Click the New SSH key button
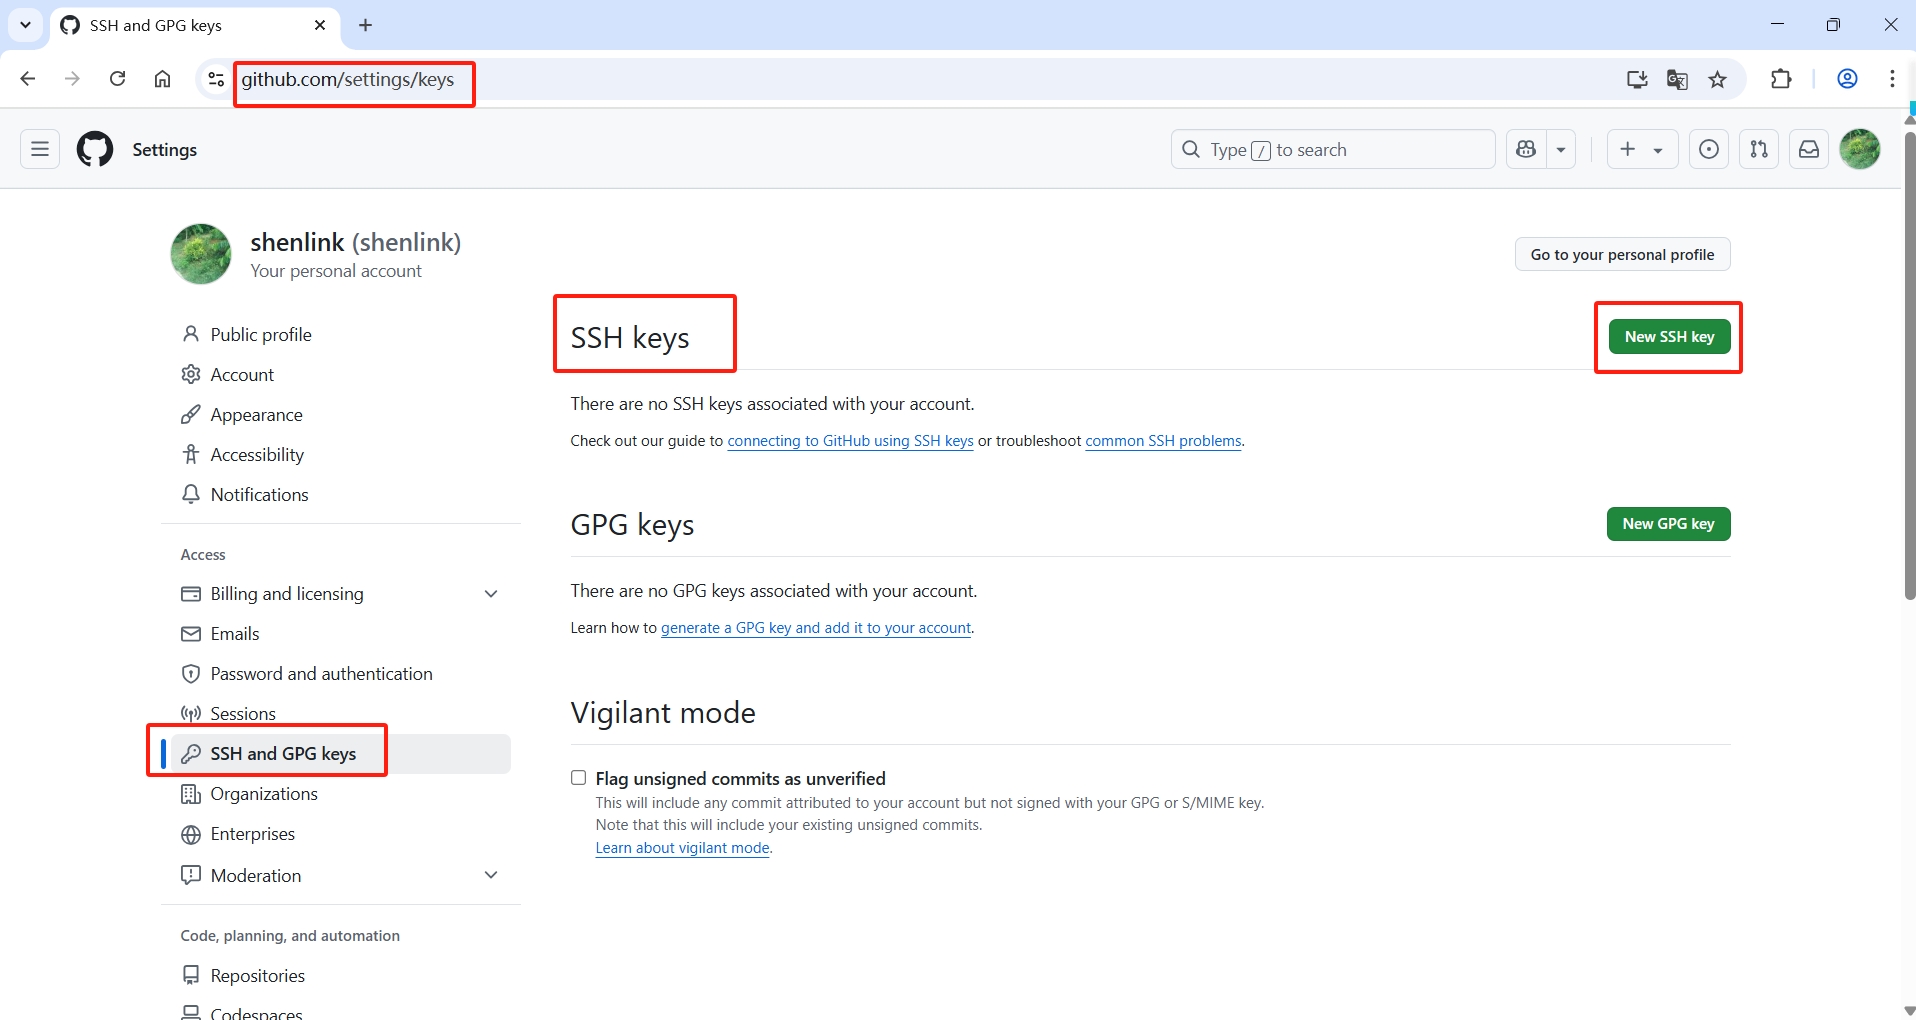 pos(1669,336)
